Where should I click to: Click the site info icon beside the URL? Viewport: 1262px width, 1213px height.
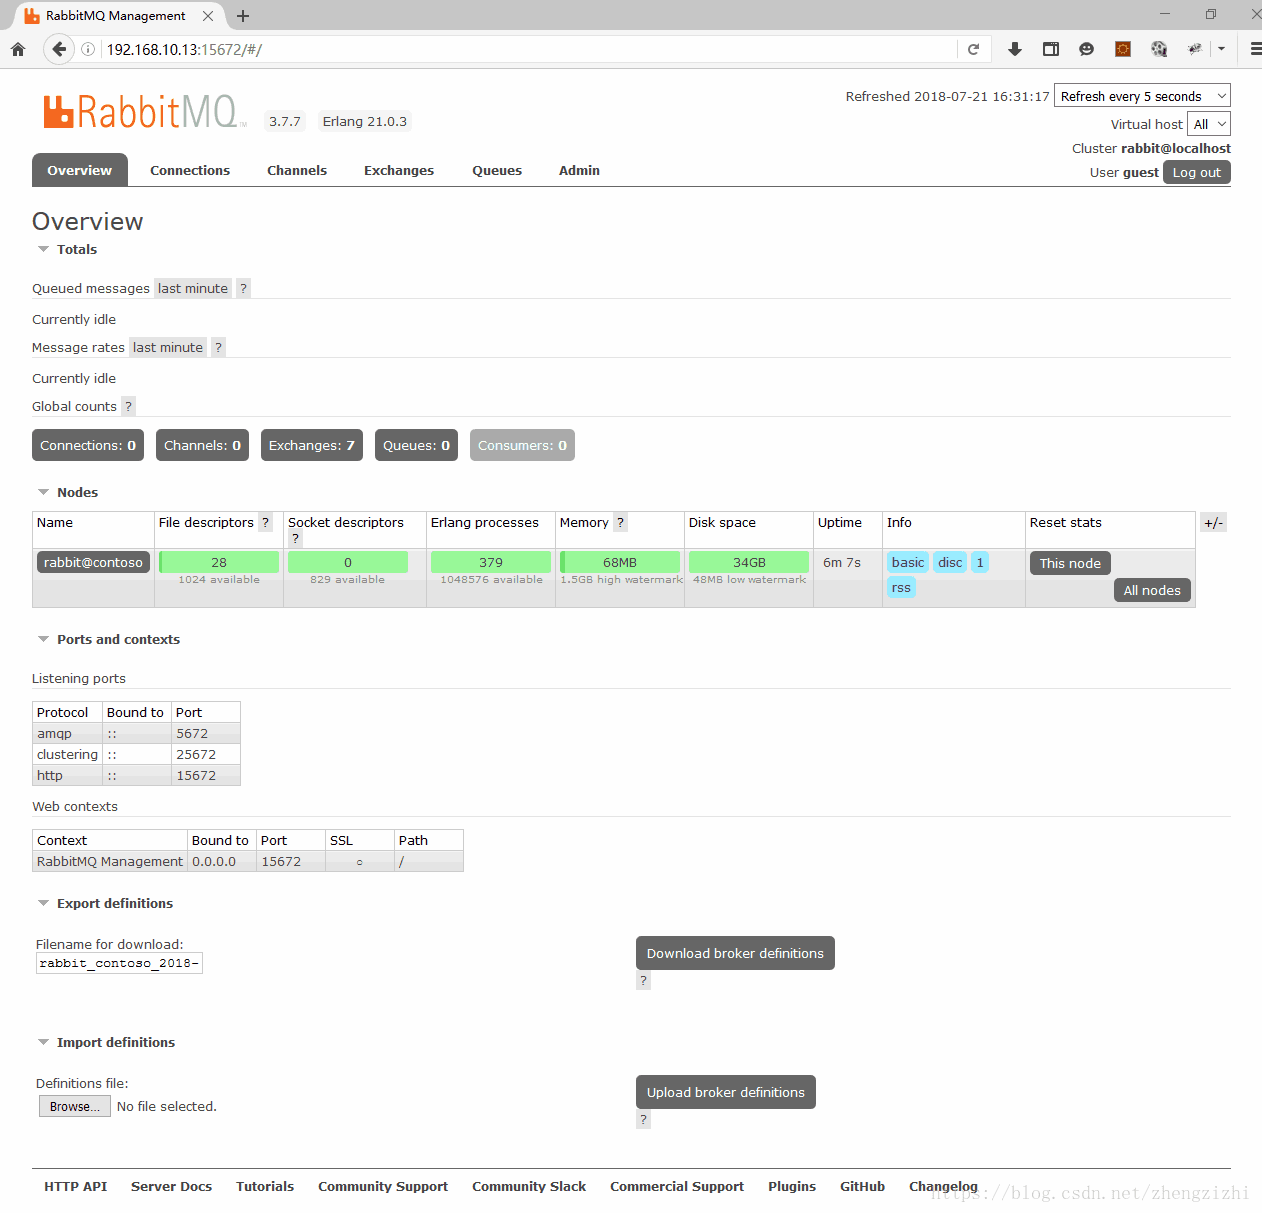click(x=88, y=49)
